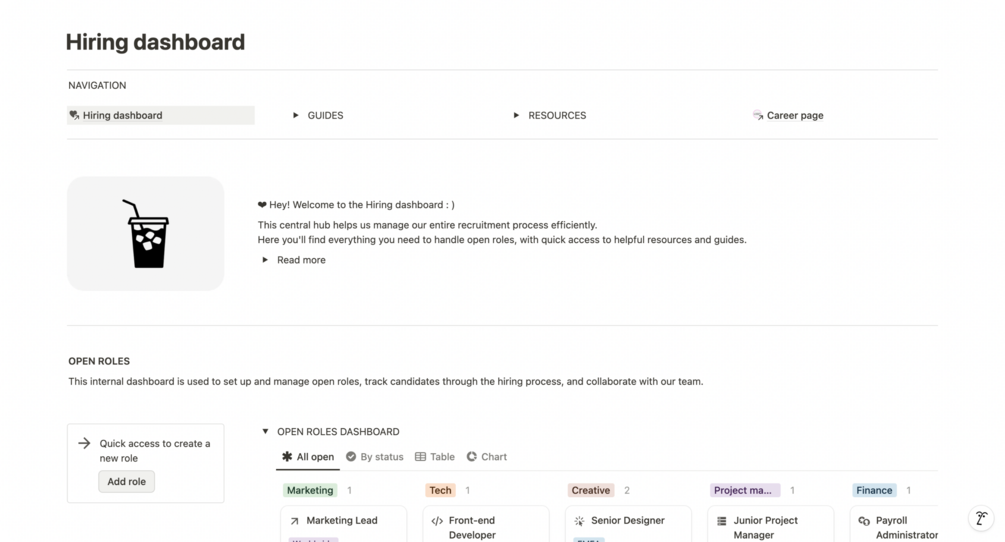Screen dimensions: 1005x542
Task: Click the sparkle icon beside Senior Designer
Action: click(579, 521)
